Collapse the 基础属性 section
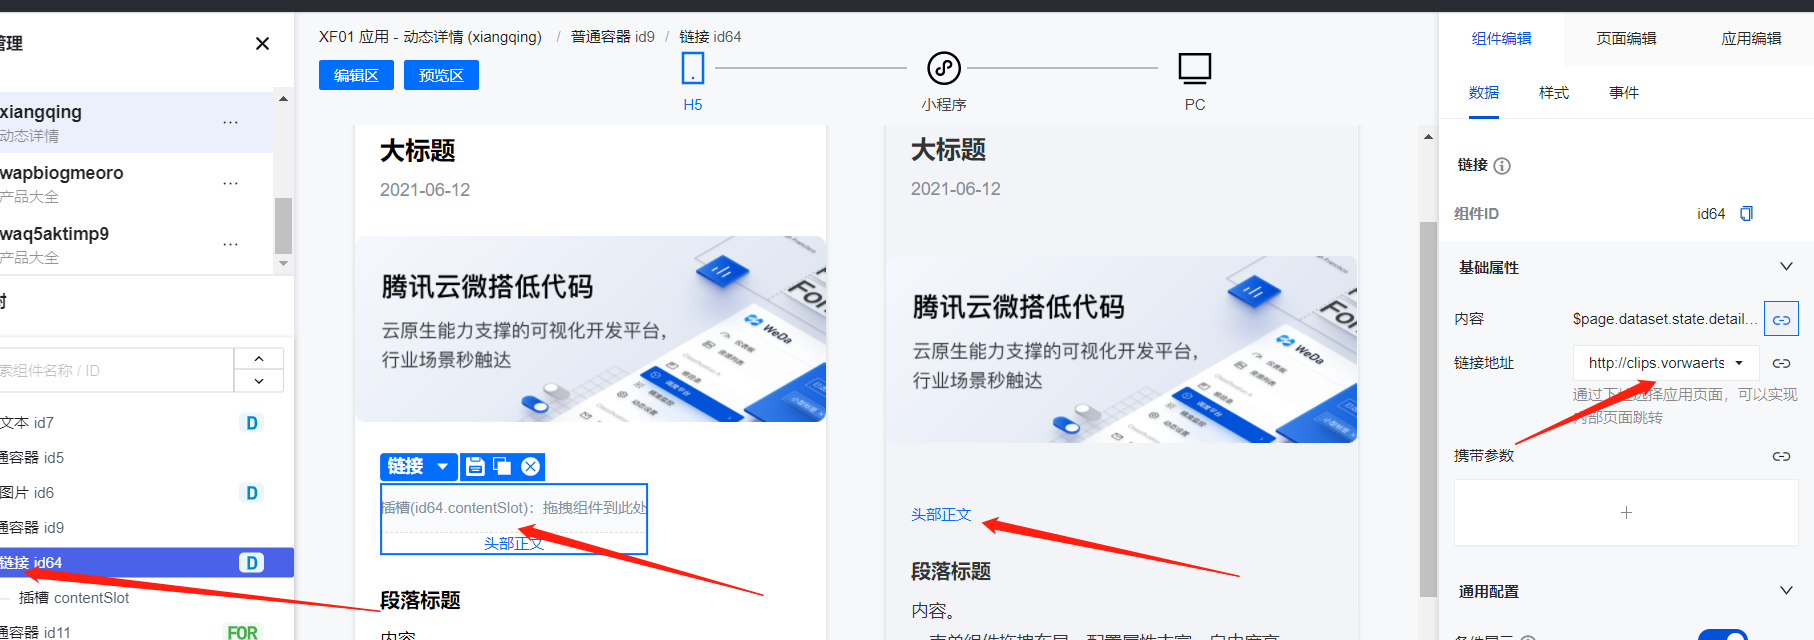1814x640 pixels. click(1786, 266)
